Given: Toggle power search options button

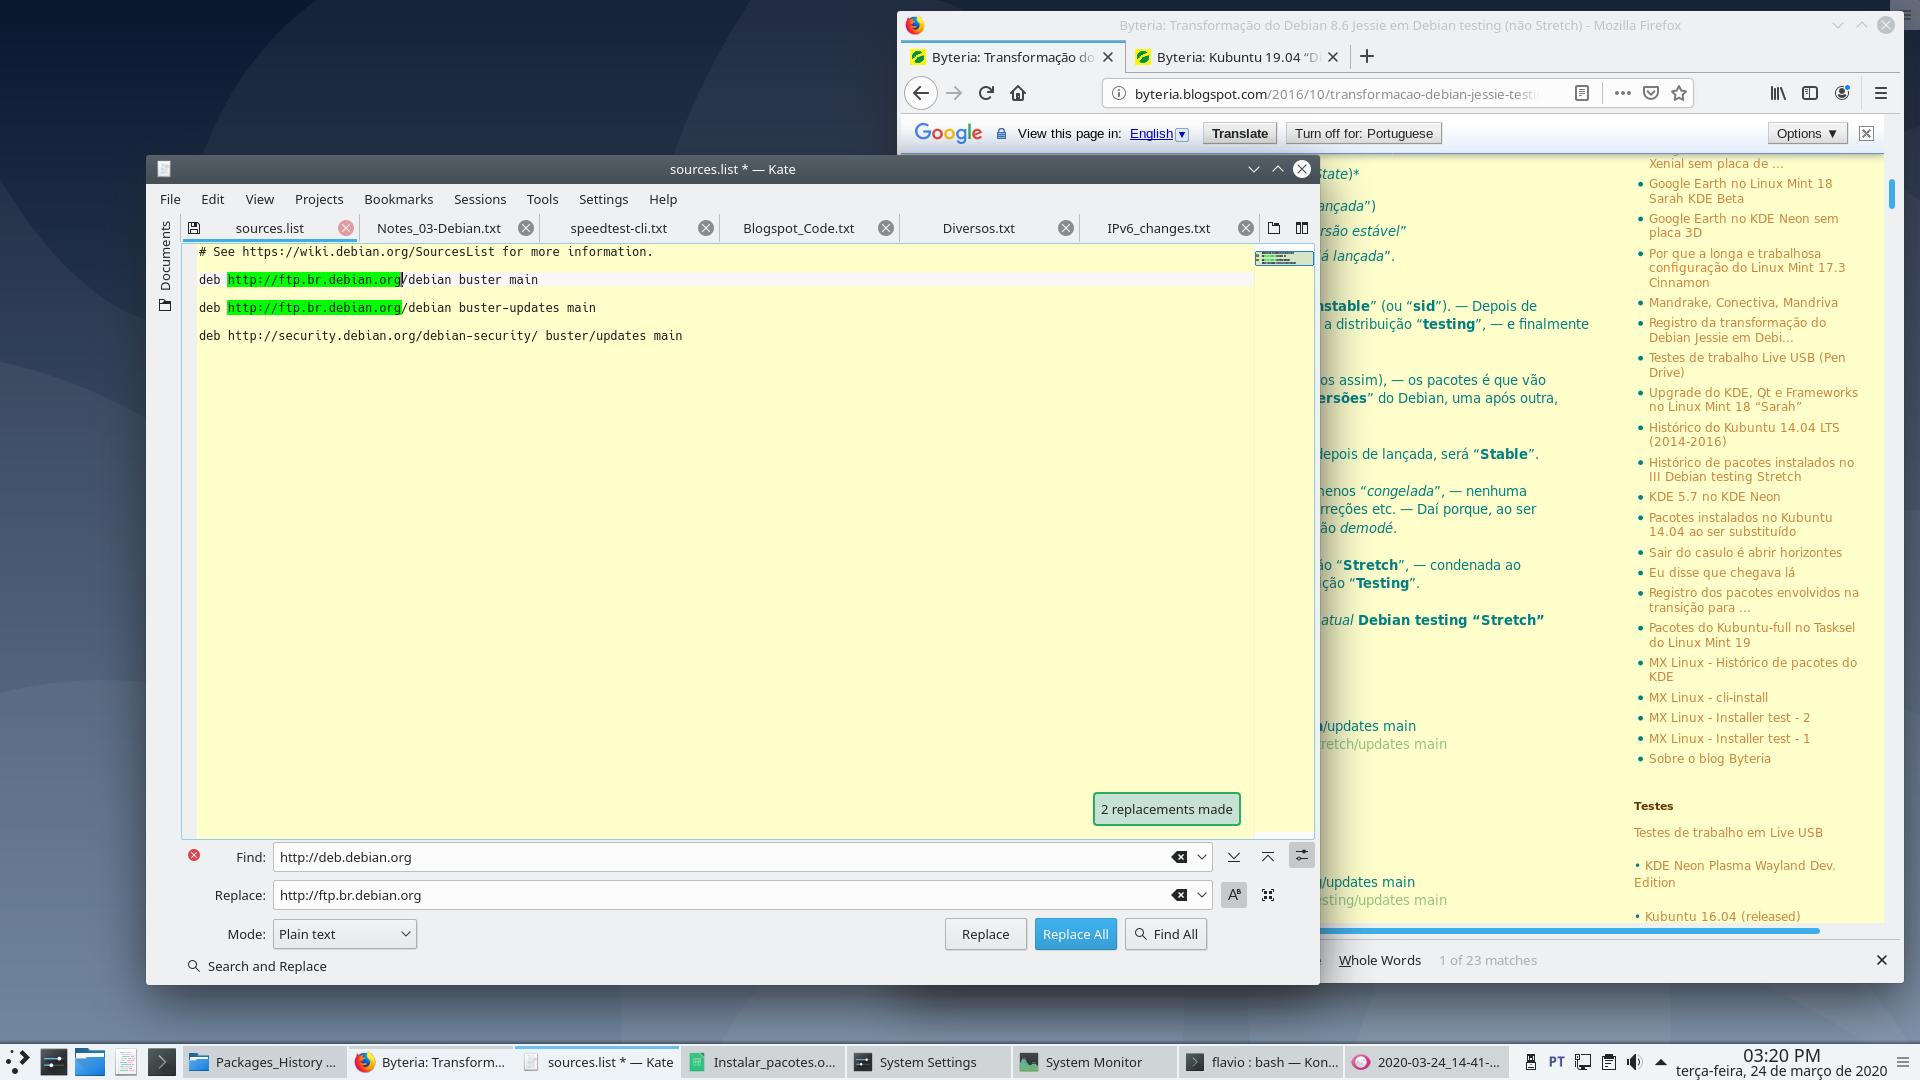Looking at the screenshot, I should tap(1301, 856).
